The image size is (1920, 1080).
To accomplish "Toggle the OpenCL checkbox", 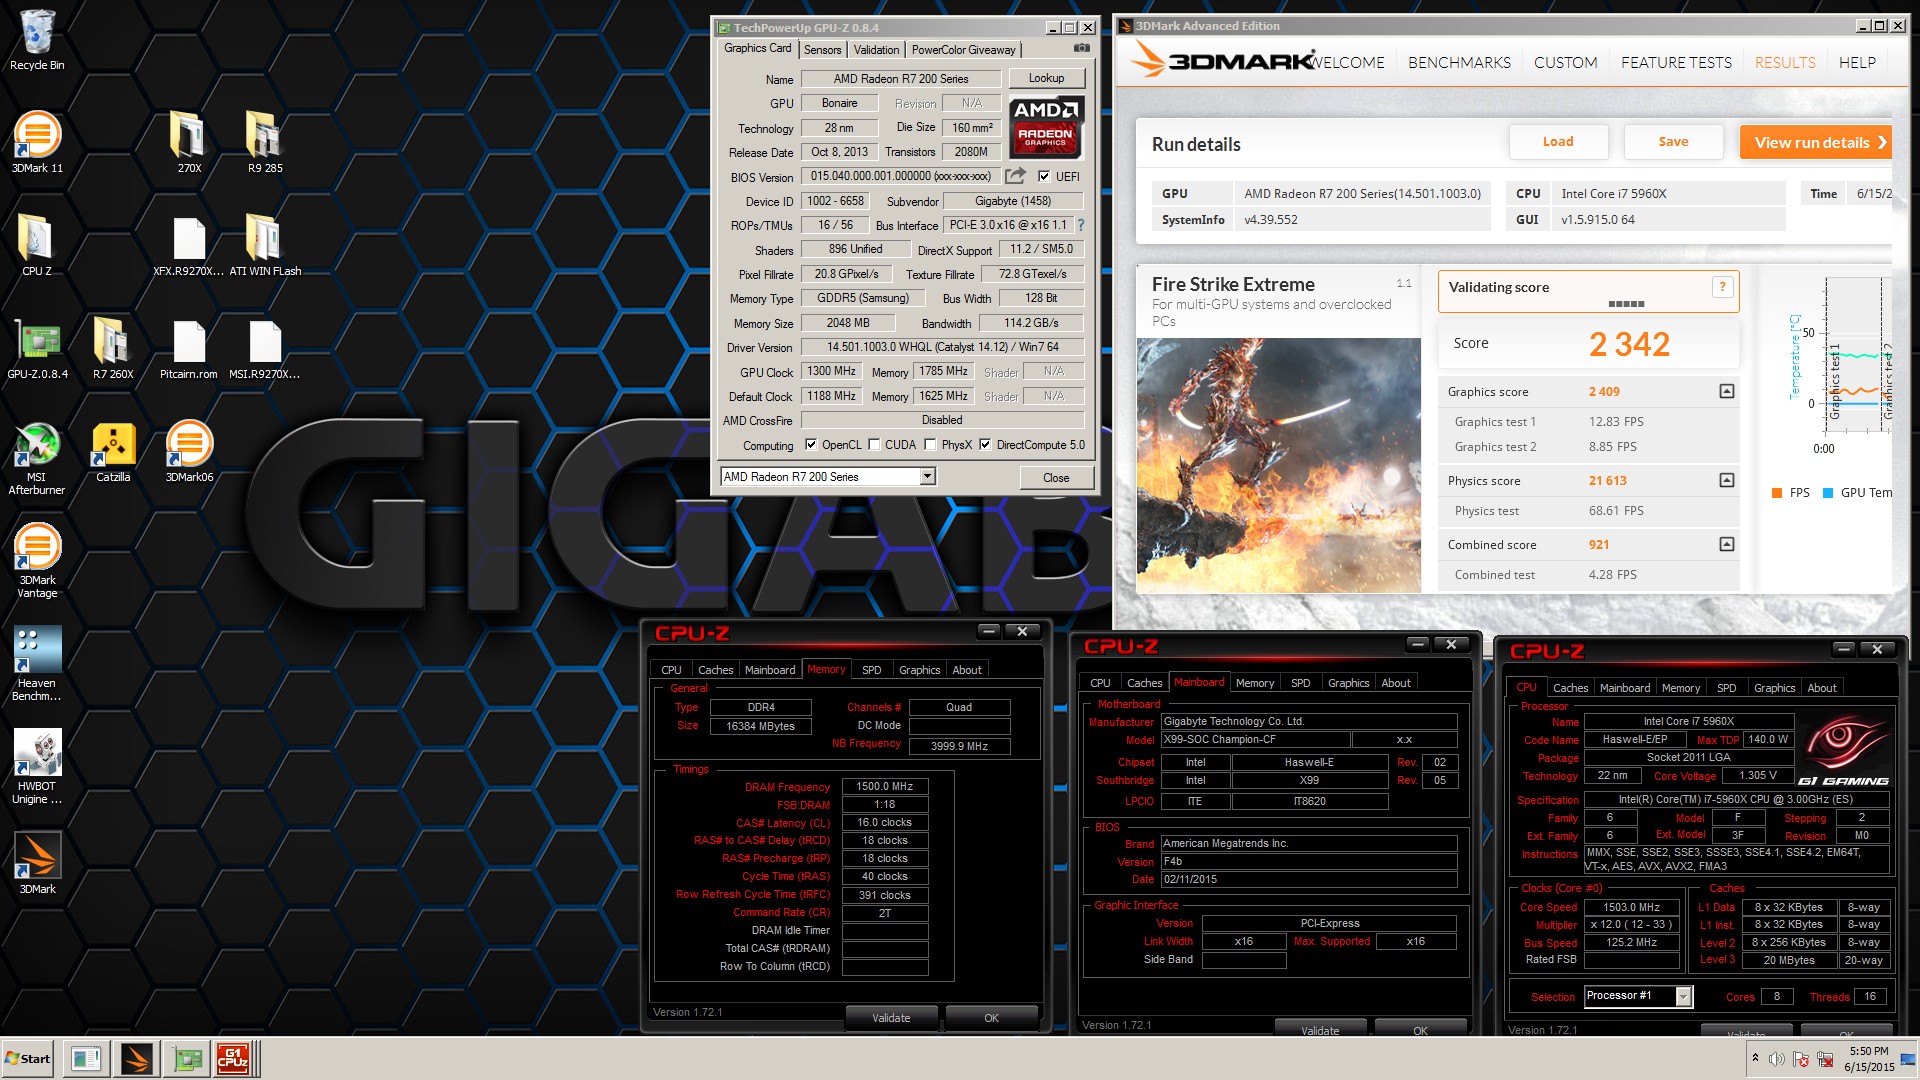I will pos(811,445).
